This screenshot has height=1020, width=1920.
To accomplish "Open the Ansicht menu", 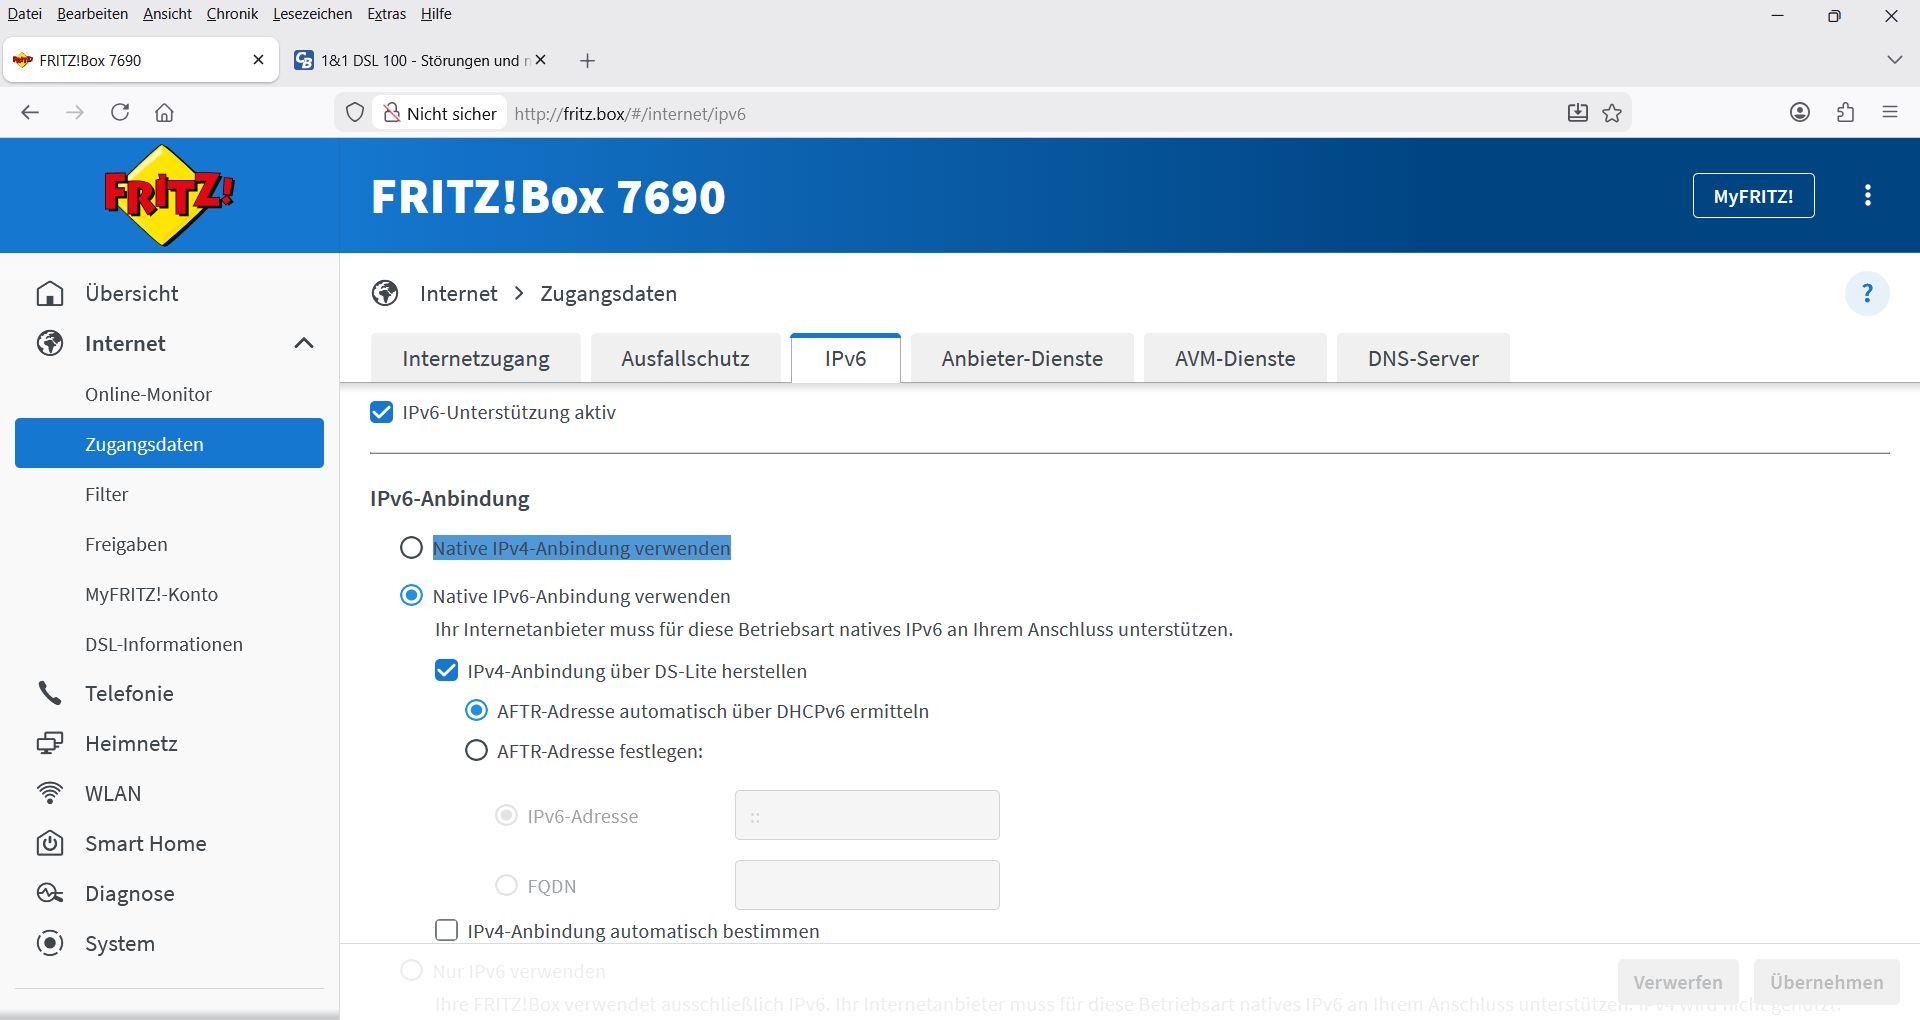I will click(x=167, y=14).
